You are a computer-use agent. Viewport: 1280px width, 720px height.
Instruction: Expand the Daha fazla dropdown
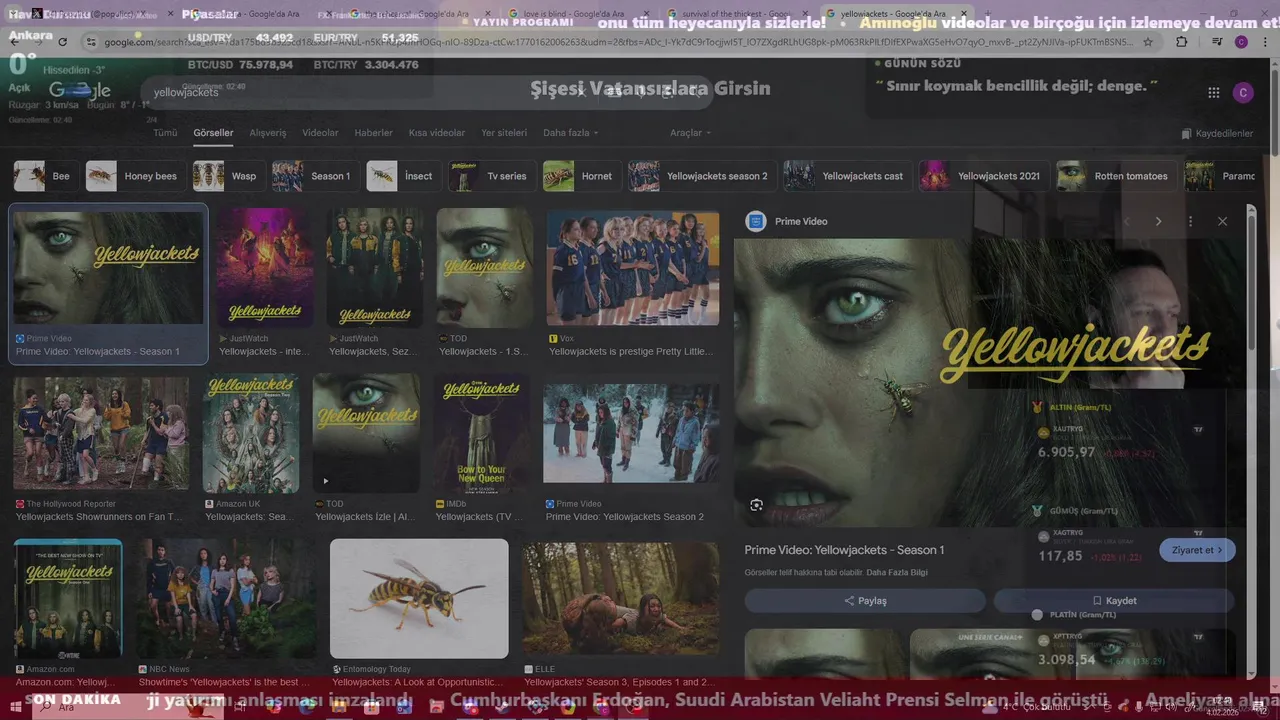pos(570,133)
